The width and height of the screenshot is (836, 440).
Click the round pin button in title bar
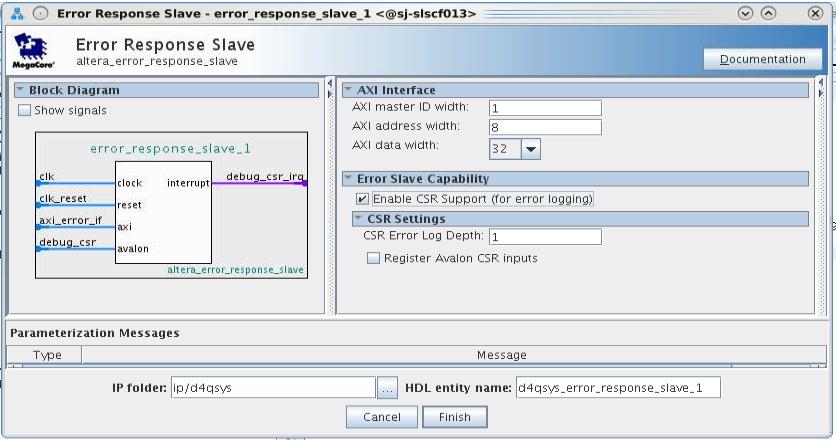(x=41, y=14)
